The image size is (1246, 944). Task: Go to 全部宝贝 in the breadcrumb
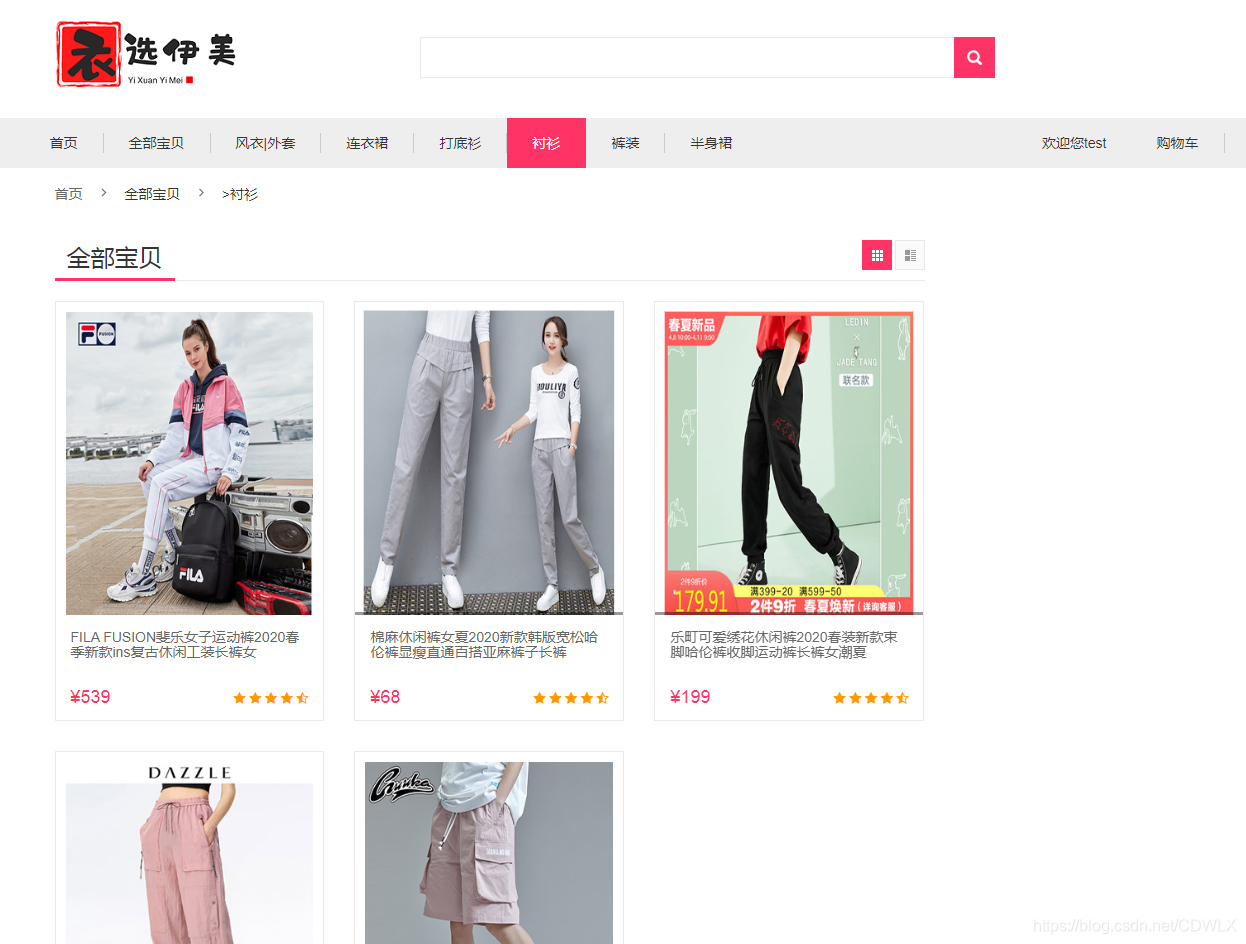[152, 194]
